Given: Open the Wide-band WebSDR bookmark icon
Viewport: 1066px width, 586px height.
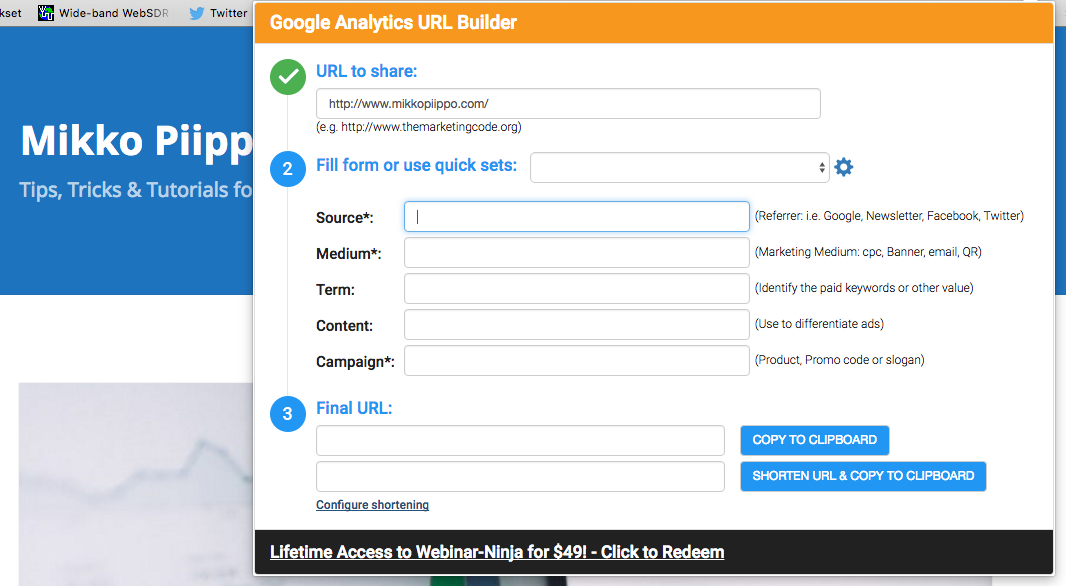Looking at the screenshot, I should point(46,13).
